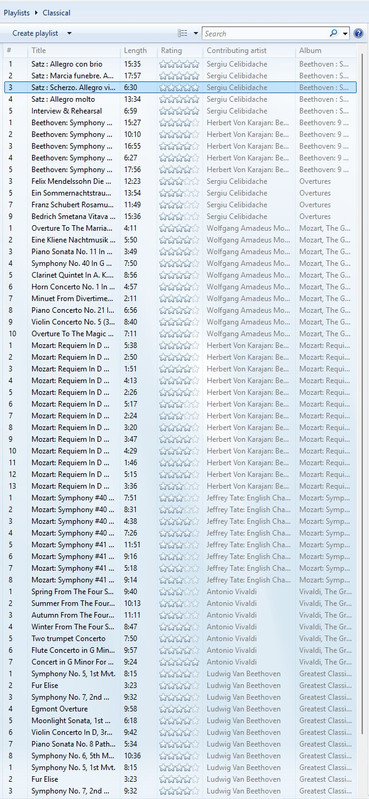The image size is (369, 799).
Task: Select 'Summer From The Four...' track
Action: coord(180,603)
